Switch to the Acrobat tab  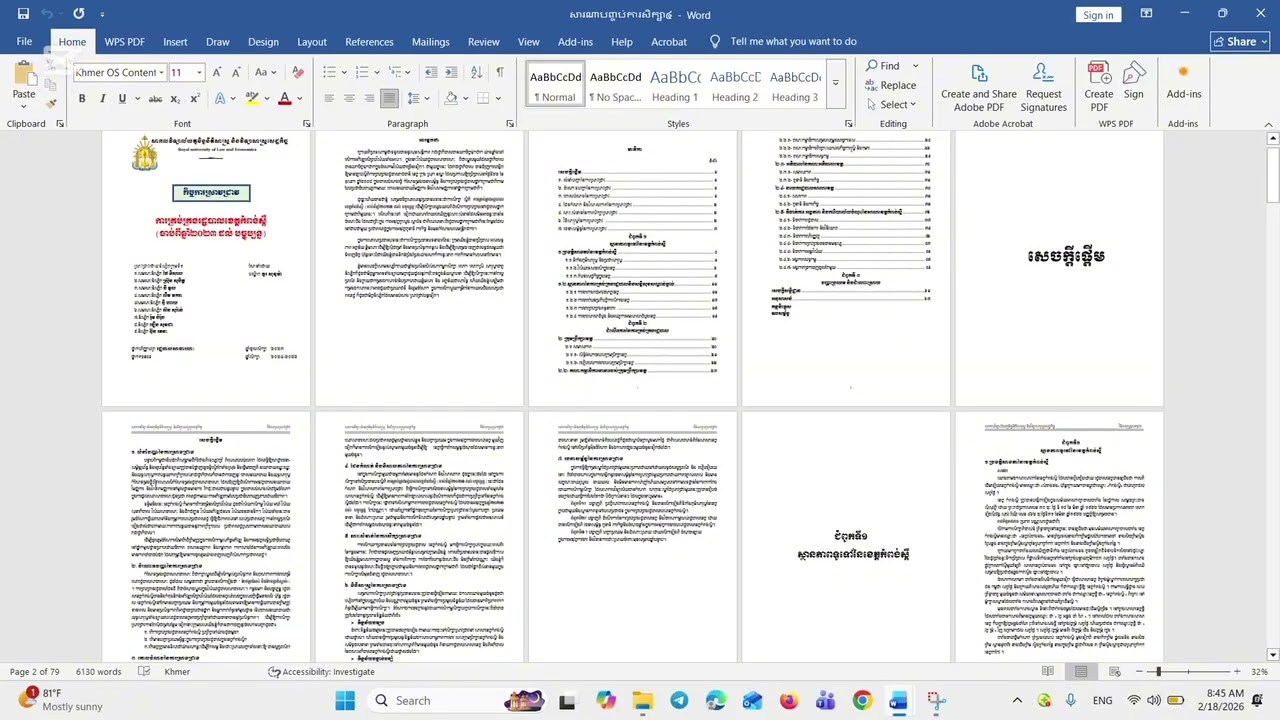coord(669,42)
